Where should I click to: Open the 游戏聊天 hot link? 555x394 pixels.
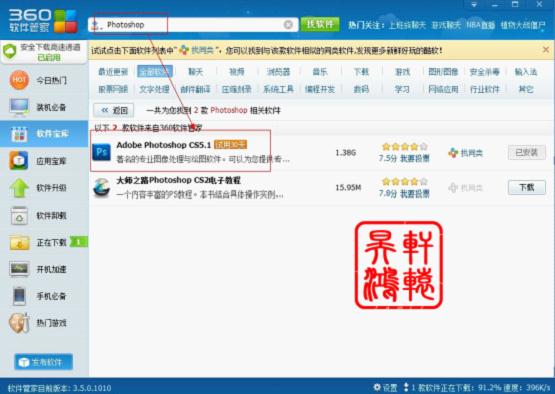click(x=446, y=25)
